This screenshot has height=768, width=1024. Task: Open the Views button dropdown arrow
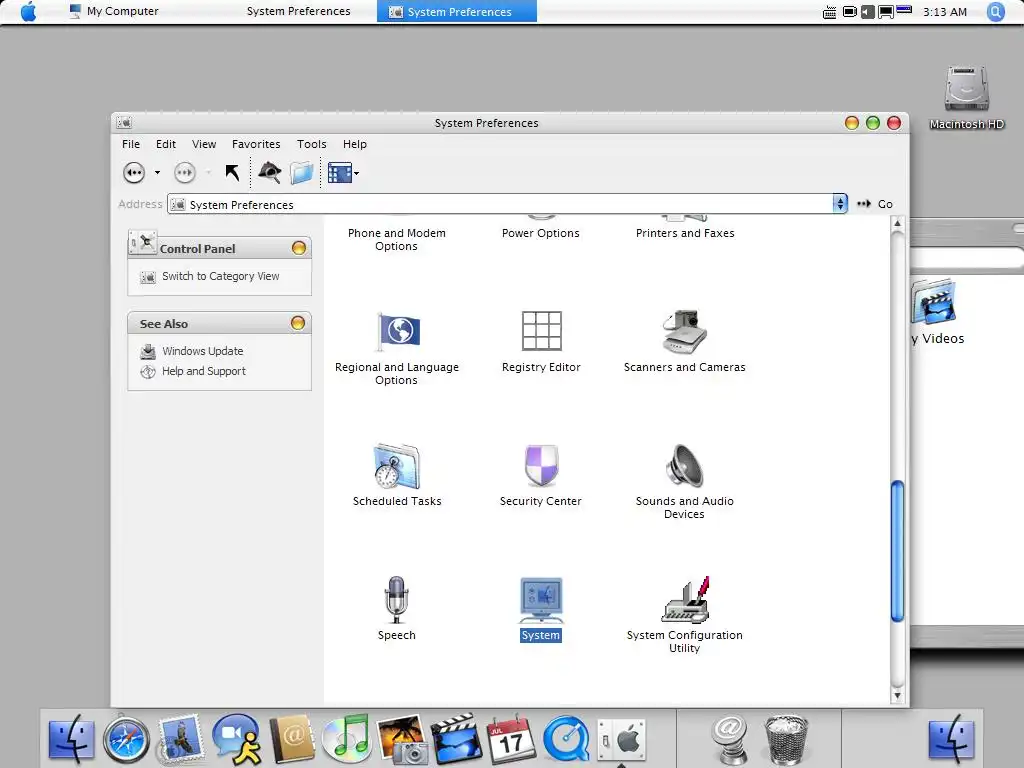coord(356,173)
